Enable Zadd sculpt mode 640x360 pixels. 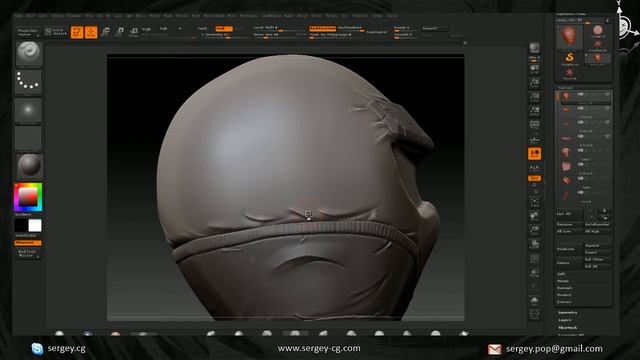[x=202, y=29]
